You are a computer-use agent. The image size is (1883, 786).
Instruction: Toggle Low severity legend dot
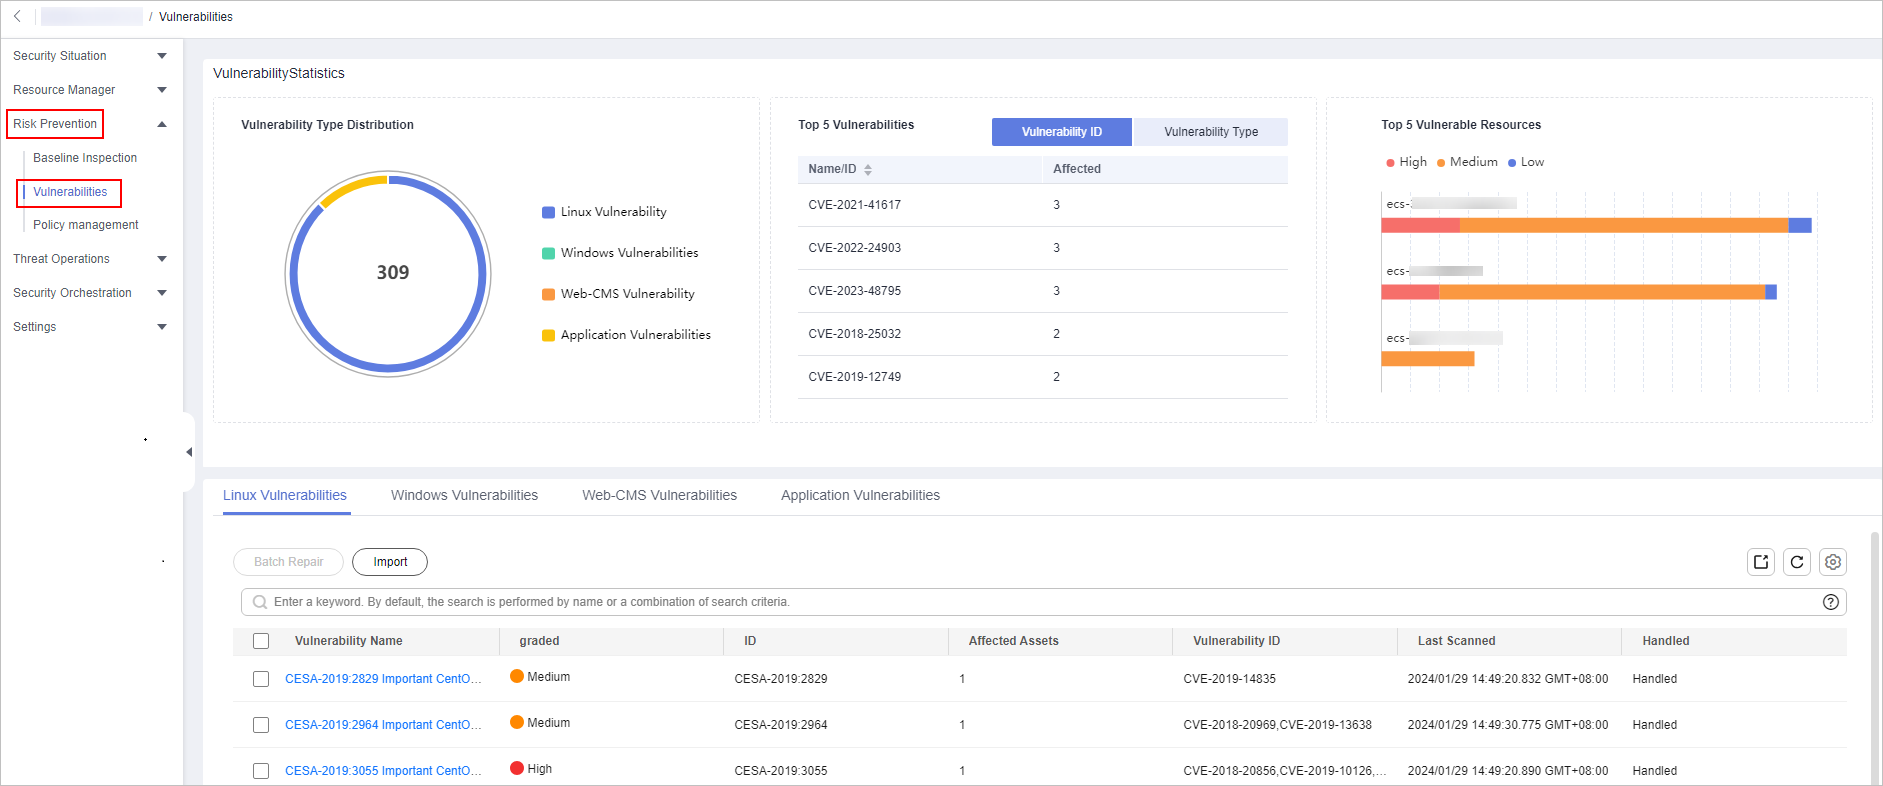[1512, 163]
